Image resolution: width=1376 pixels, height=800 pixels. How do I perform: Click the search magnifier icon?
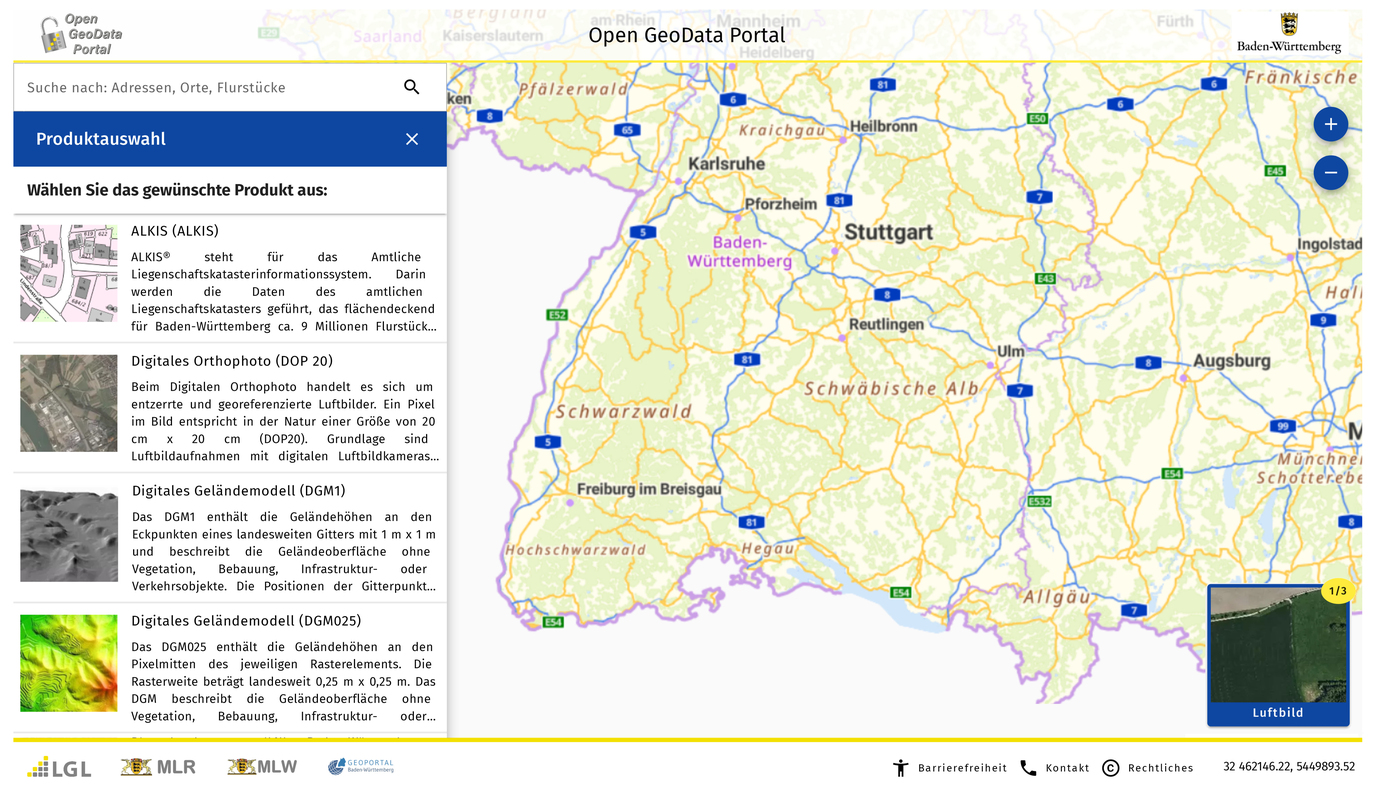(411, 87)
